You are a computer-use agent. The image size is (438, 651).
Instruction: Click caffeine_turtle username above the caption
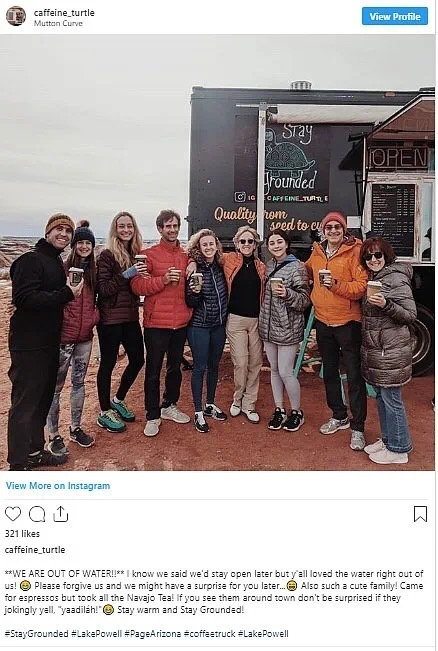pos(35,550)
